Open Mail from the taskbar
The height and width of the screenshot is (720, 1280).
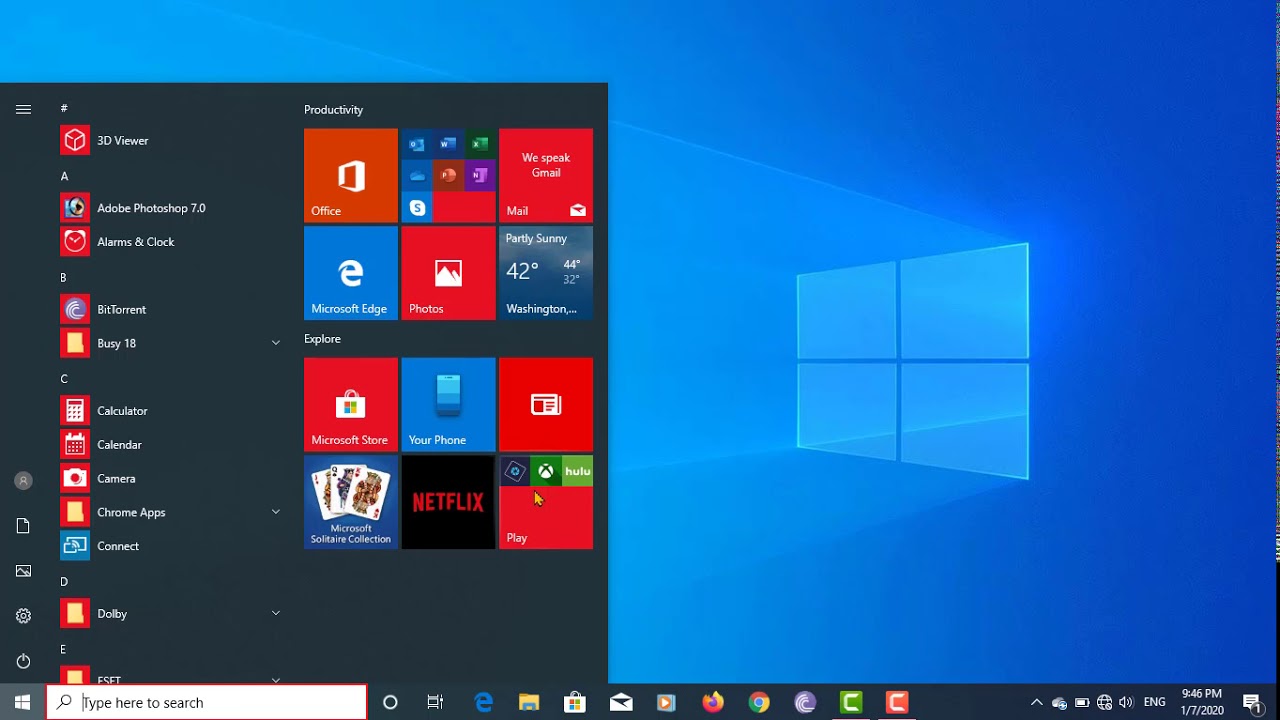click(x=621, y=703)
